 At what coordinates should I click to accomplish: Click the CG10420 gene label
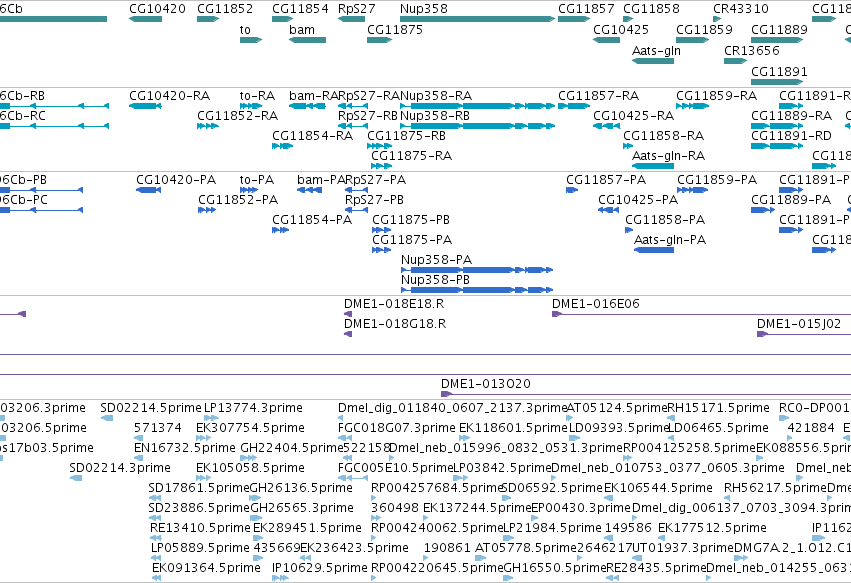(x=157, y=9)
